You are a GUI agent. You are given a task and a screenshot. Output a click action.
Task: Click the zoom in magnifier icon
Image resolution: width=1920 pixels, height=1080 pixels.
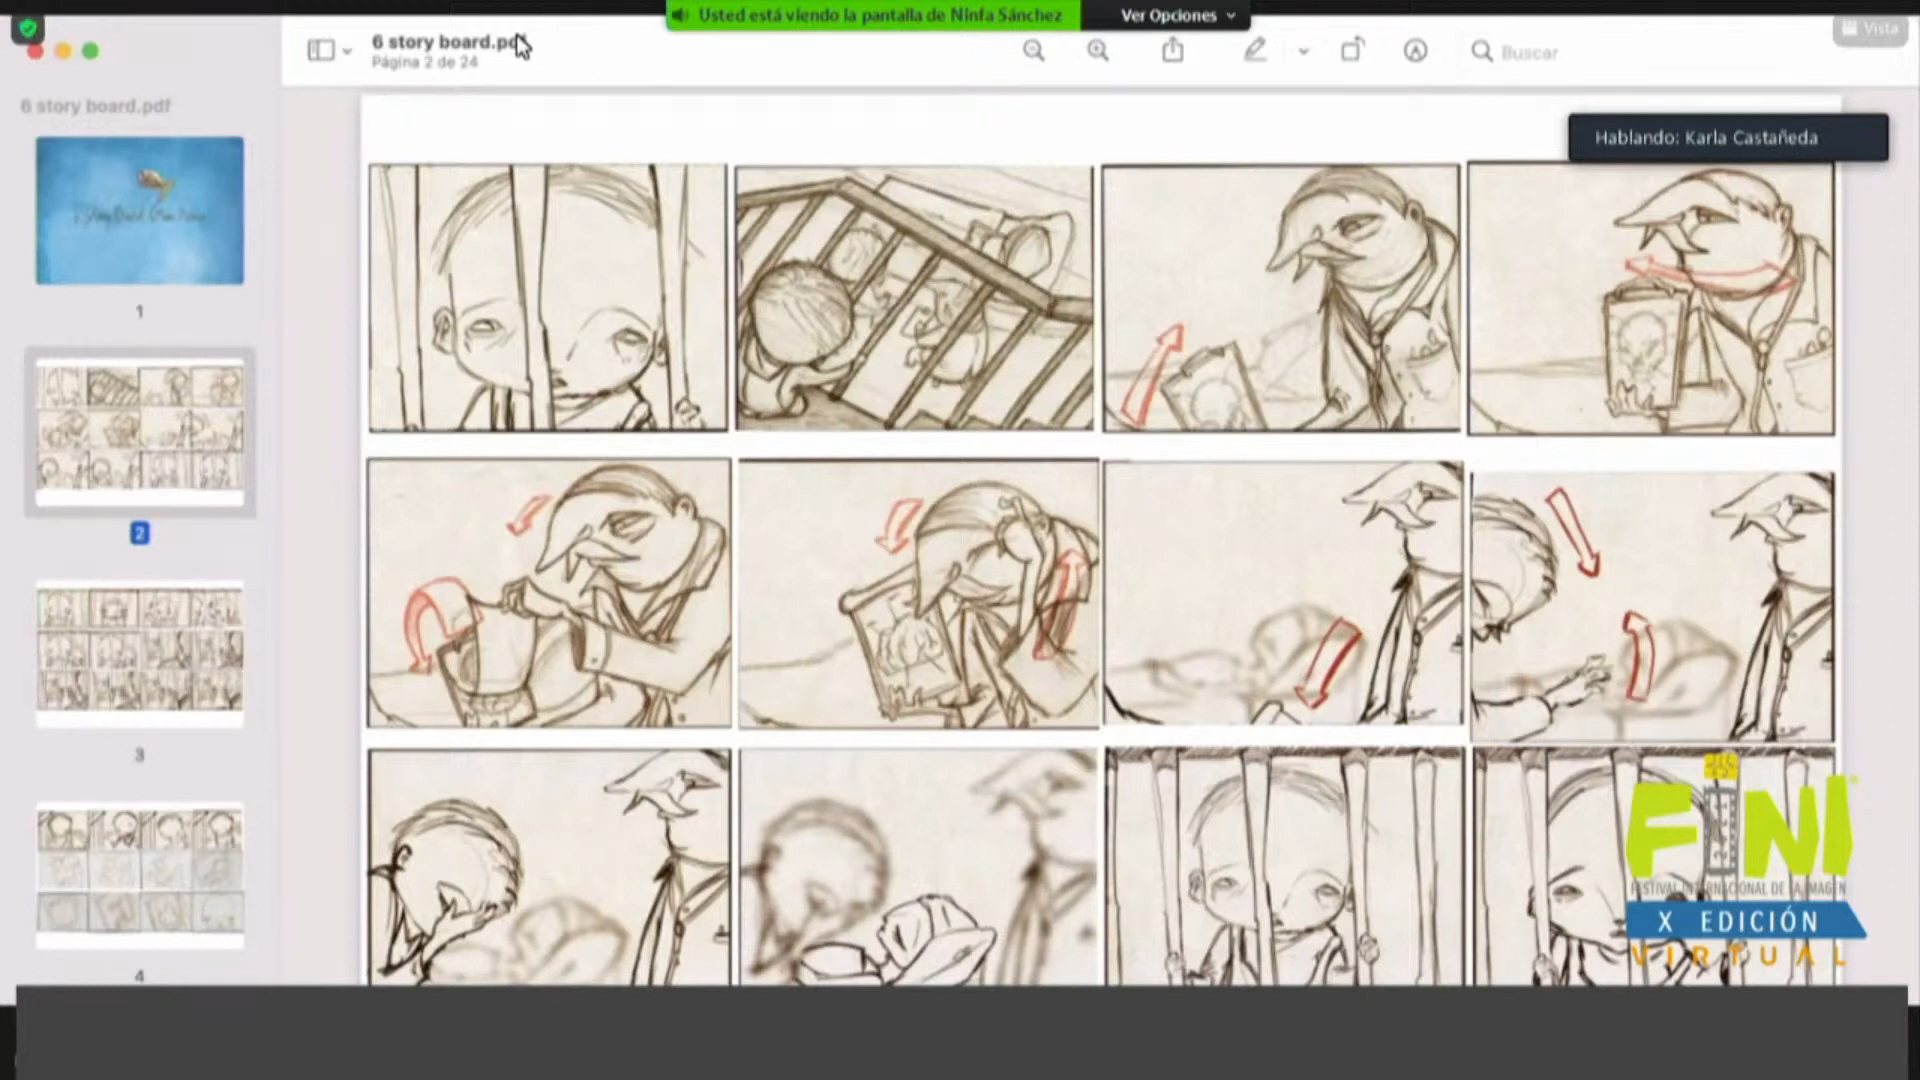(1098, 51)
